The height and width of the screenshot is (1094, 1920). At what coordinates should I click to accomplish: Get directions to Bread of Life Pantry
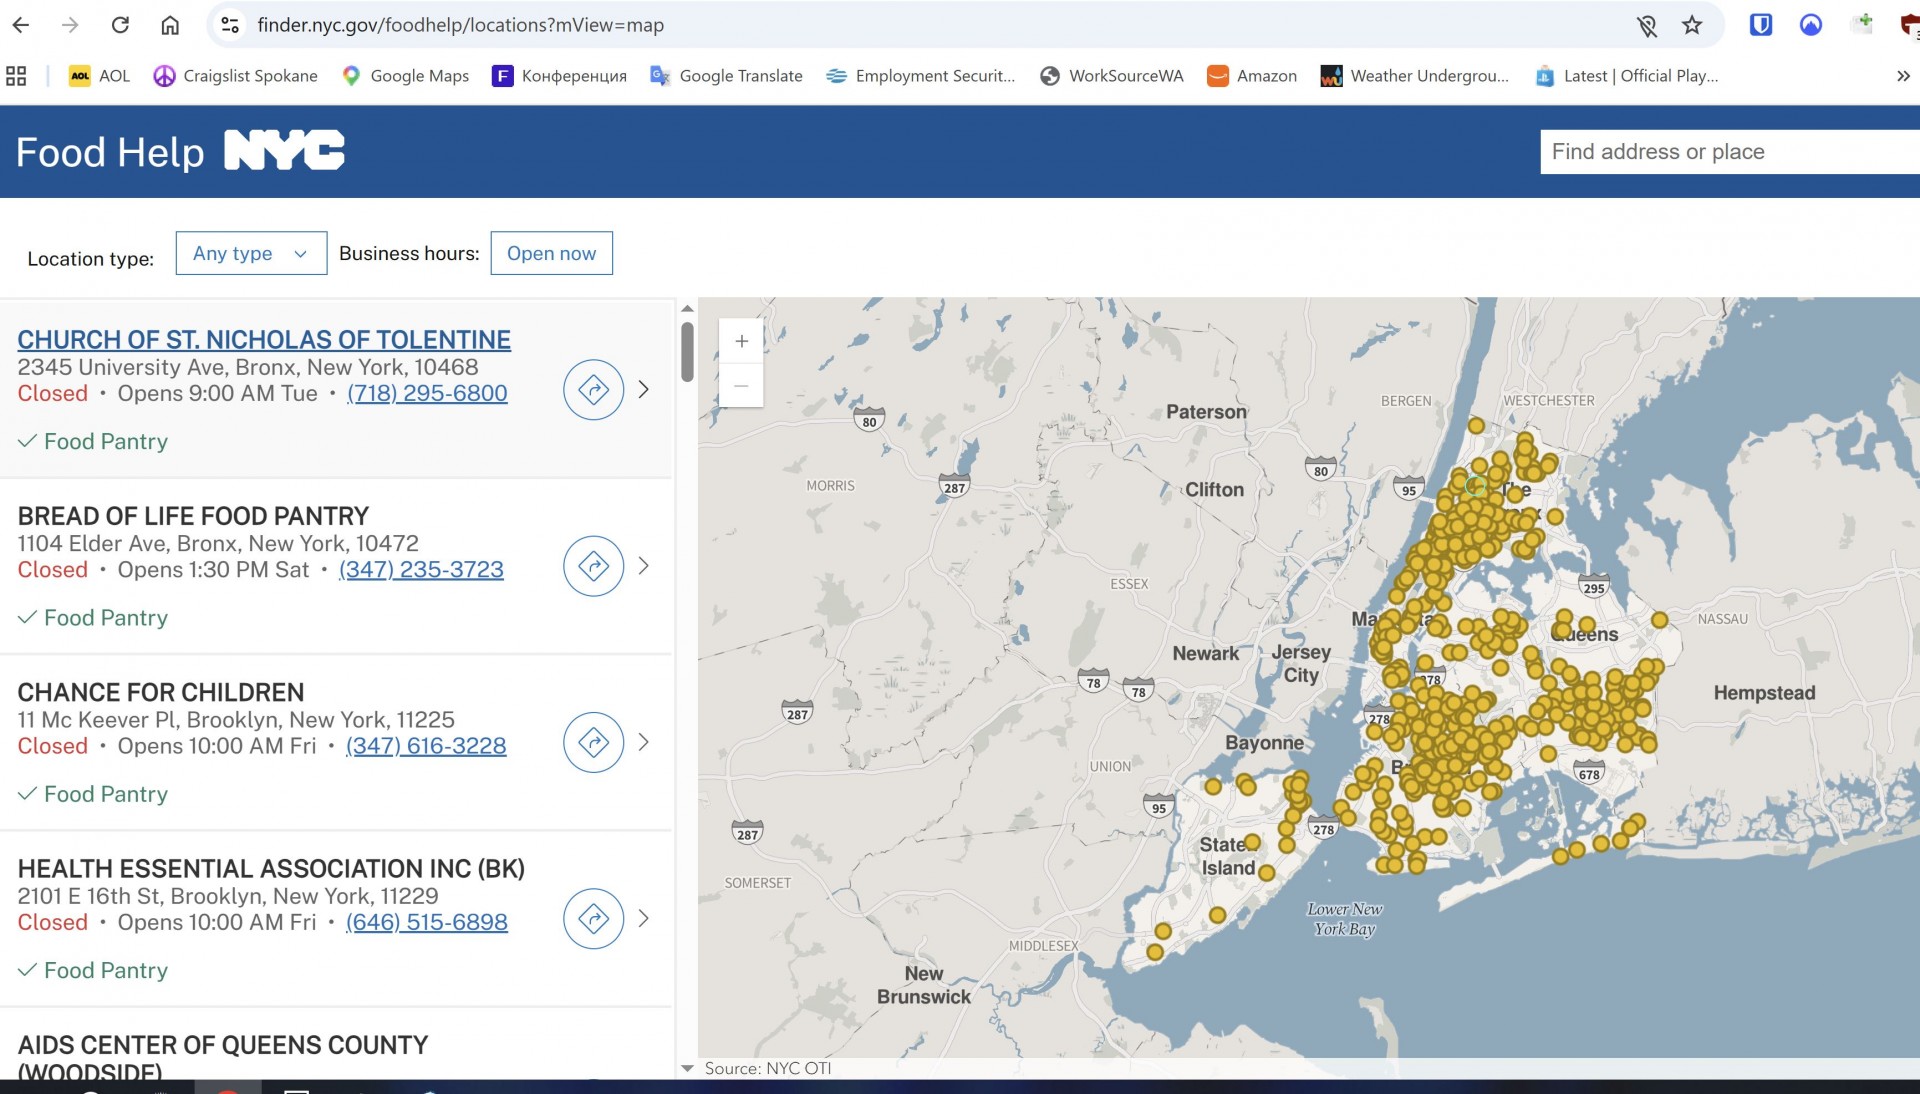click(594, 566)
